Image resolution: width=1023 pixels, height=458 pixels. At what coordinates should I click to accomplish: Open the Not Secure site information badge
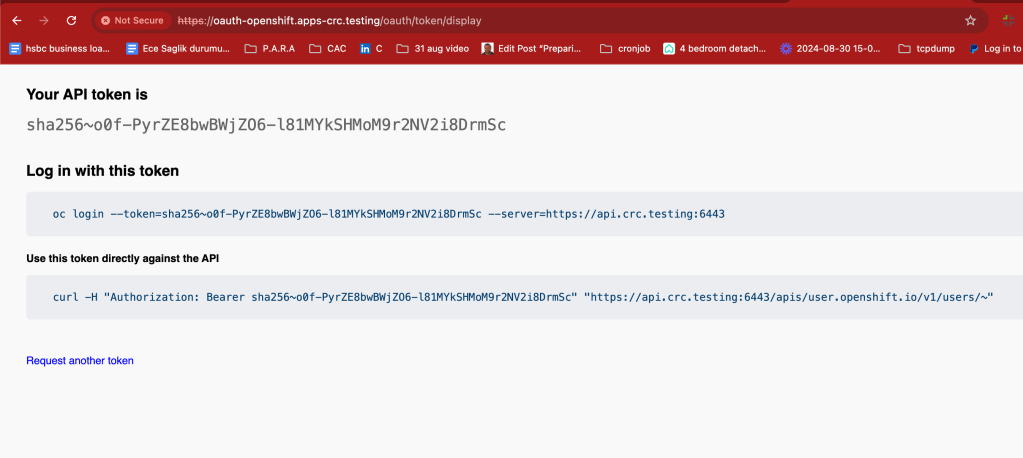[x=133, y=21]
